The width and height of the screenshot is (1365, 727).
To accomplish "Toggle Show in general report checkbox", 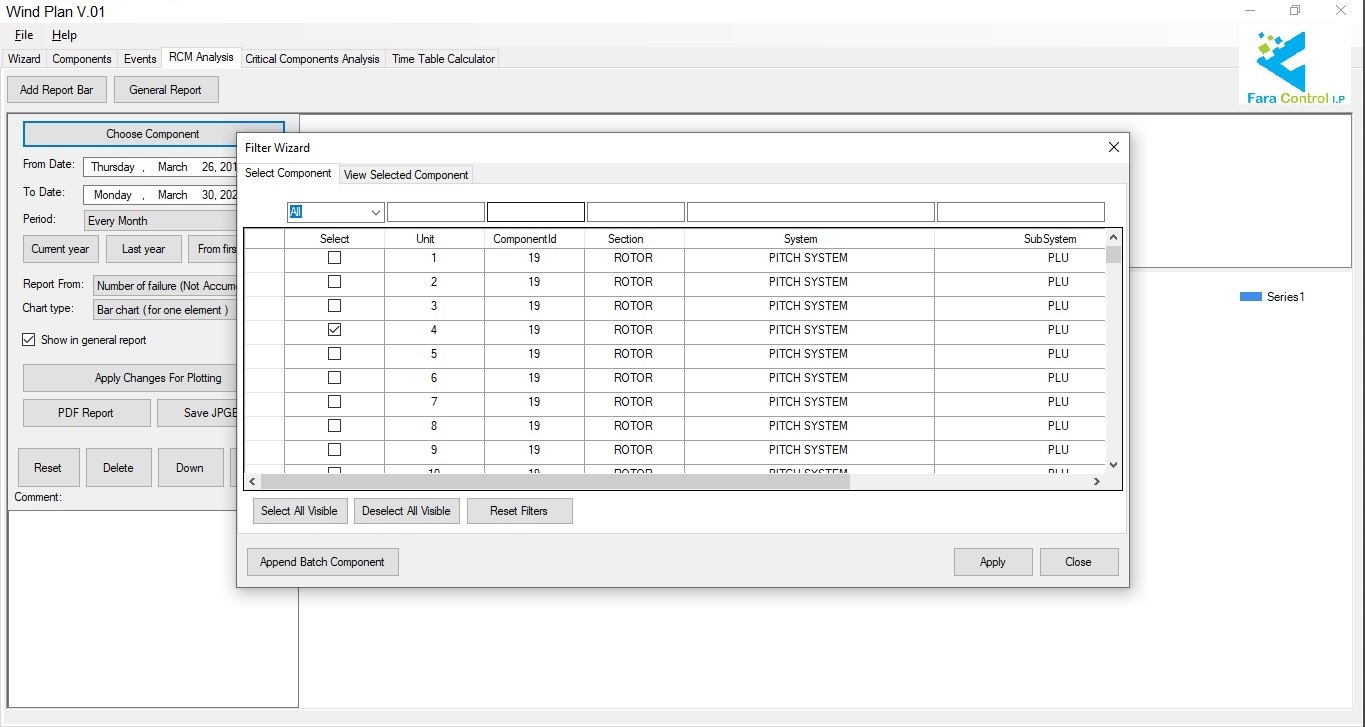I will tap(29, 340).
